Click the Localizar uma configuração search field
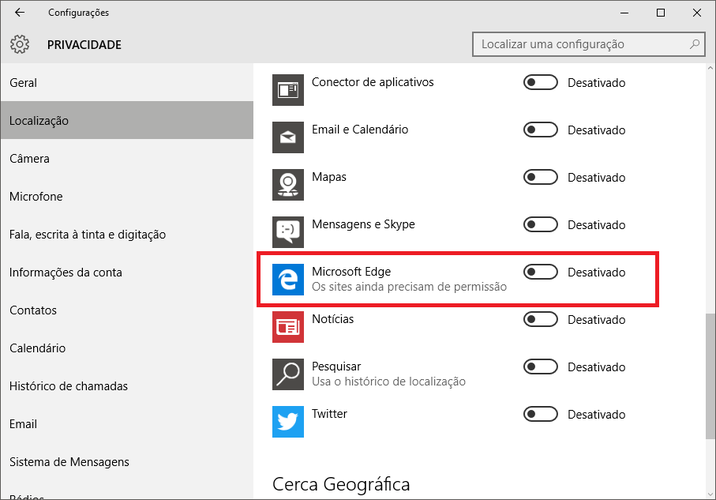The image size is (716, 500). (589, 44)
